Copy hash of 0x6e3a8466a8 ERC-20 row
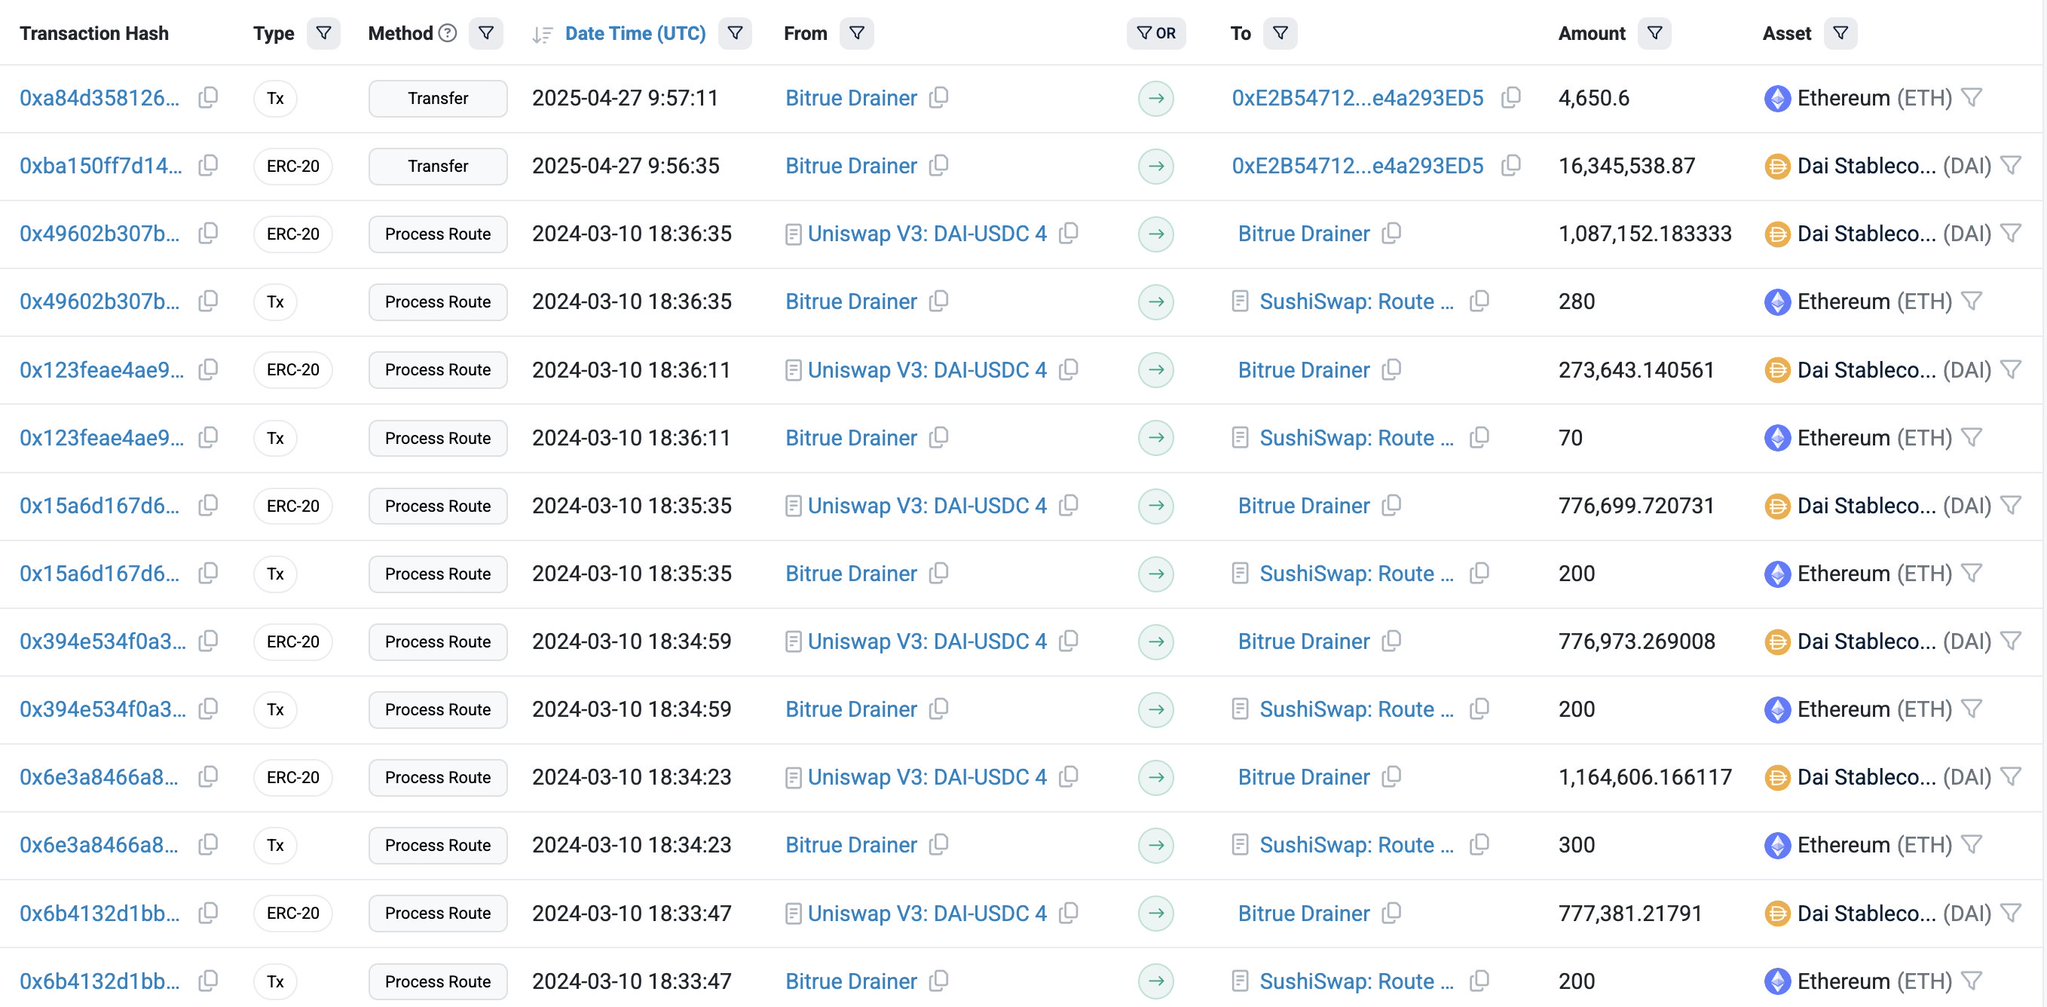Image resolution: width=2047 pixels, height=1007 pixels. pos(208,777)
